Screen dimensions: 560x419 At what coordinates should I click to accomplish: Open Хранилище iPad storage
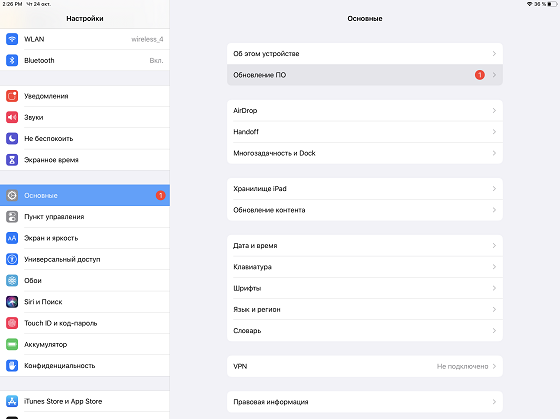click(365, 189)
